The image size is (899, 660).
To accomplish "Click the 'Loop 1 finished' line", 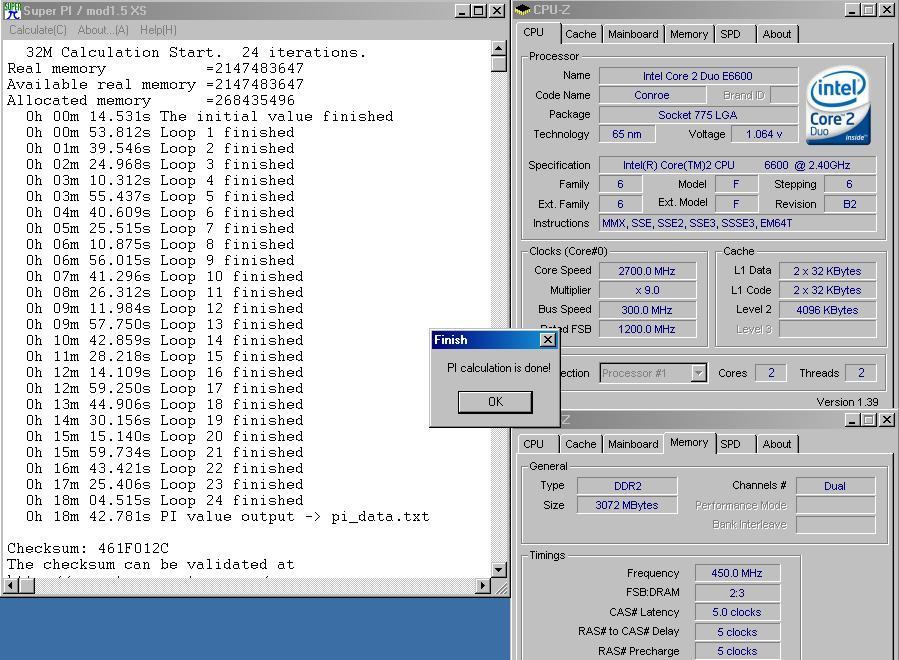I will [159, 132].
